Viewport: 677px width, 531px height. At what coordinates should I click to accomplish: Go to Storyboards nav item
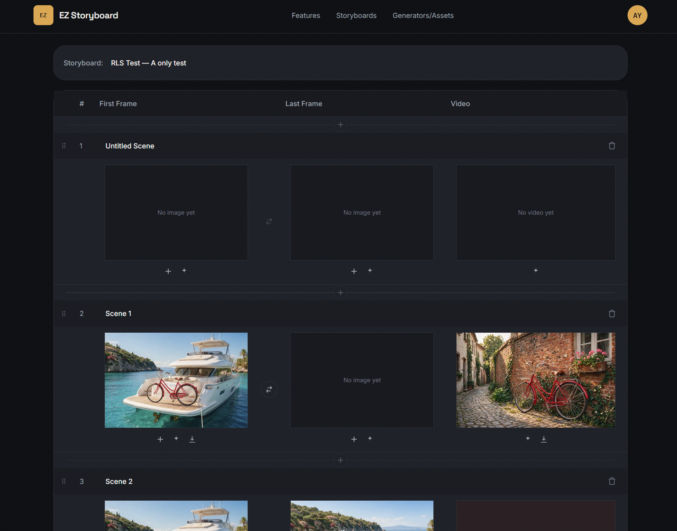pyautogui.click(x=356, y=16)
